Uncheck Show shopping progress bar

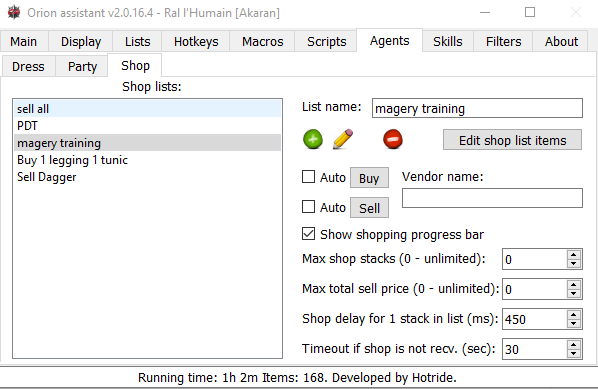tap(308, 234)
